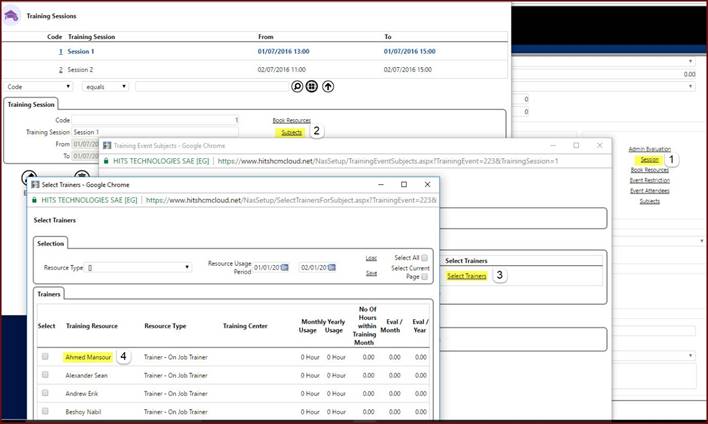Viewport: 708px width, 424px height.
Task: Tick the checkbox for Ahmed Mansour
Action: click(x=45, y=356)
